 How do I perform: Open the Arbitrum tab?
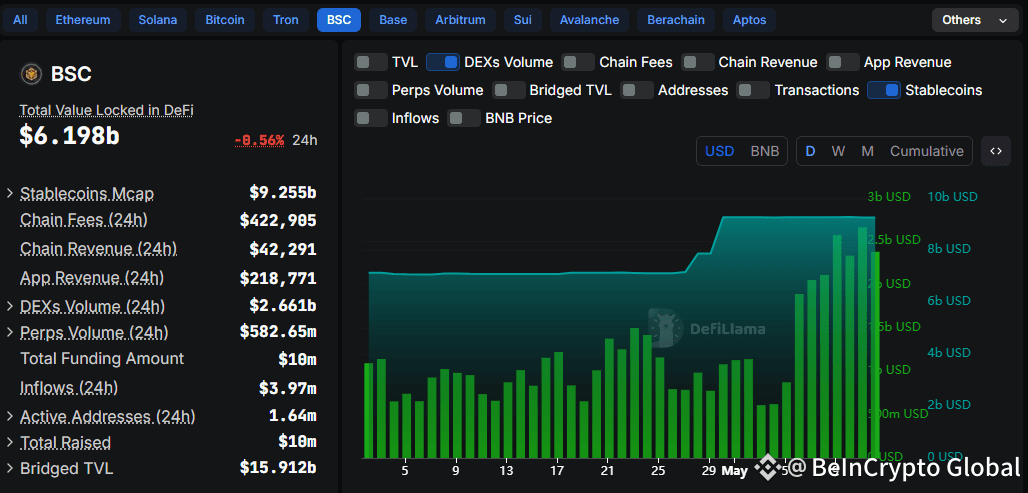coord(460,20)
